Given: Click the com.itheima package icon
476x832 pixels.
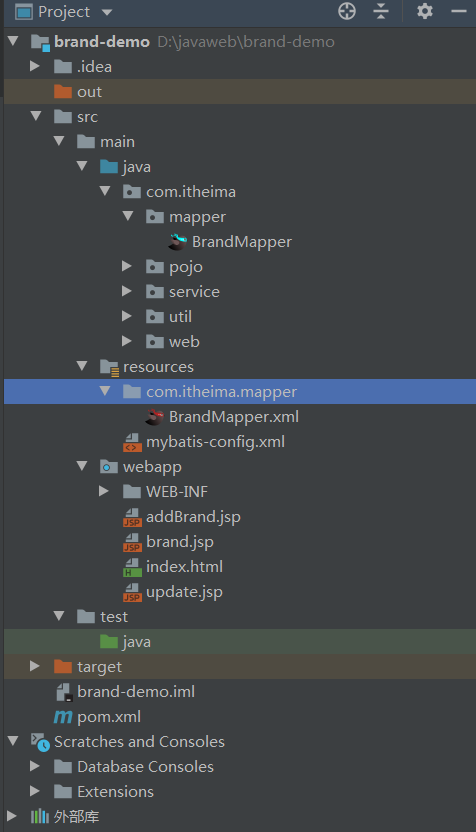Looking at the screenshot, I should click(x=132, y=192).
